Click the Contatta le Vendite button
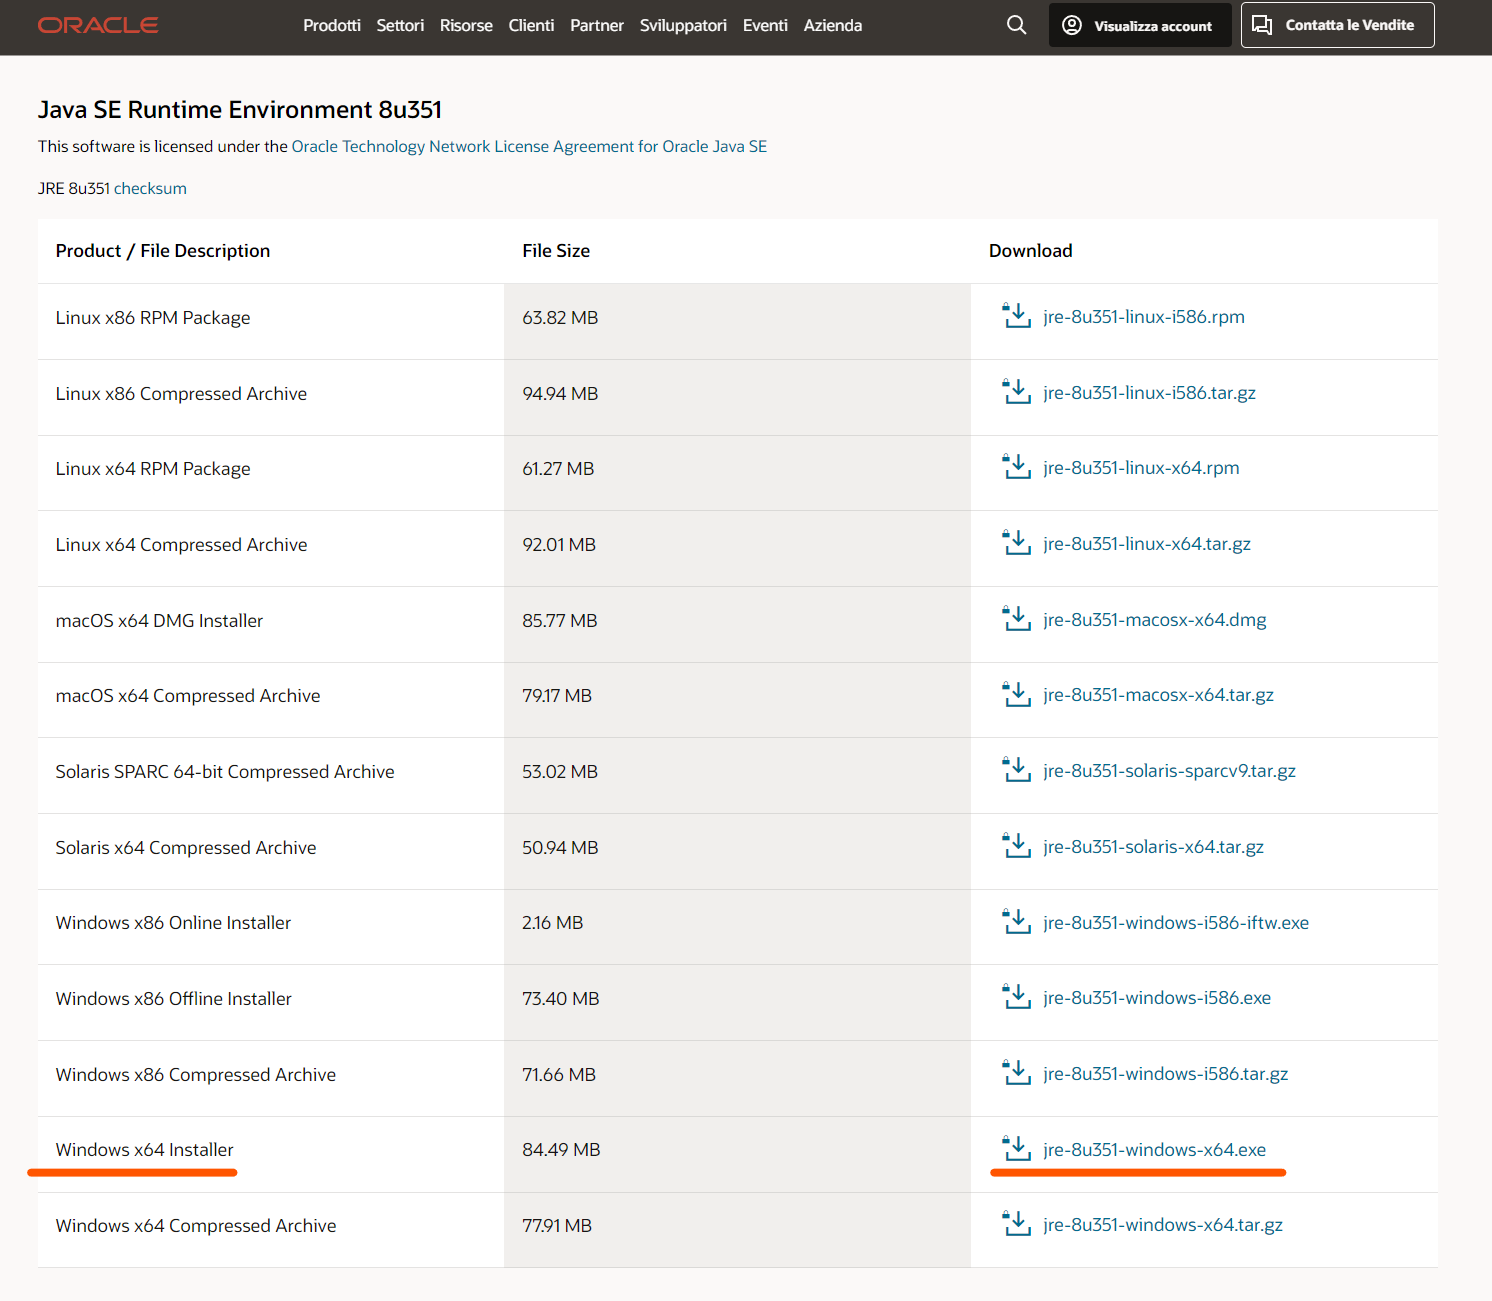 pos(1337,25)
